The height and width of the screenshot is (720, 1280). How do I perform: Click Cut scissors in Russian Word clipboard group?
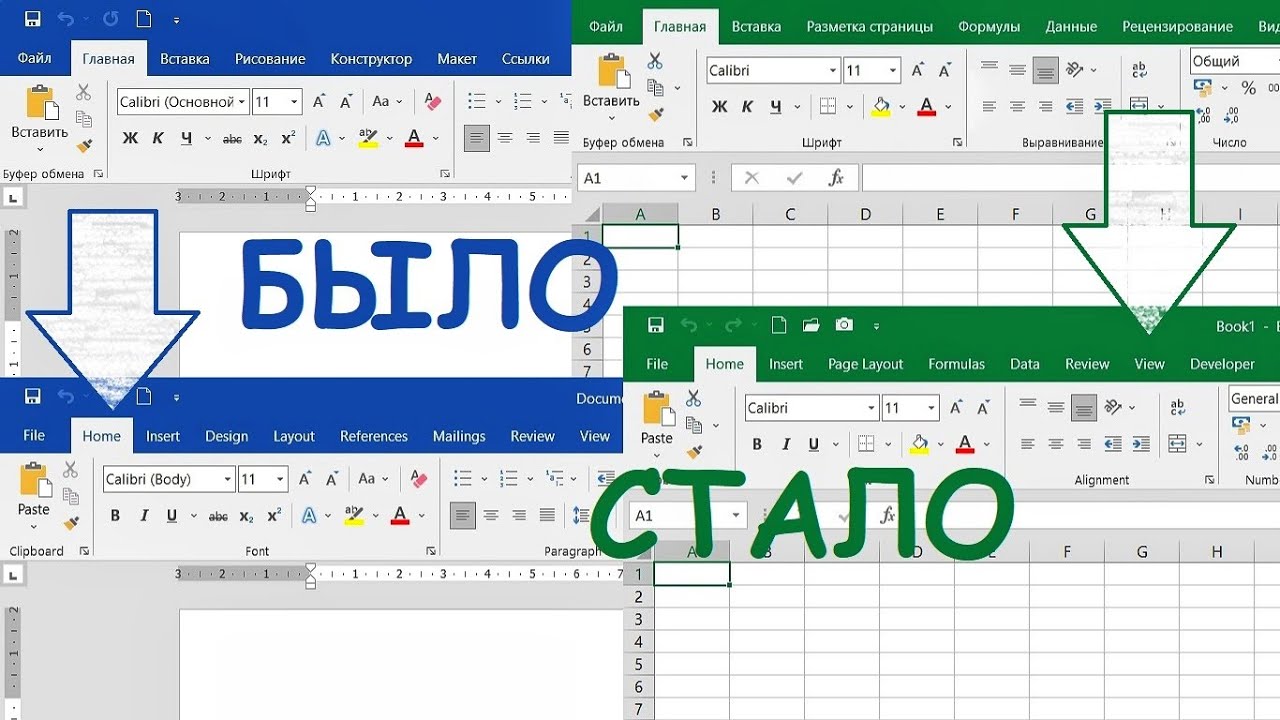[x=84, y=93]
